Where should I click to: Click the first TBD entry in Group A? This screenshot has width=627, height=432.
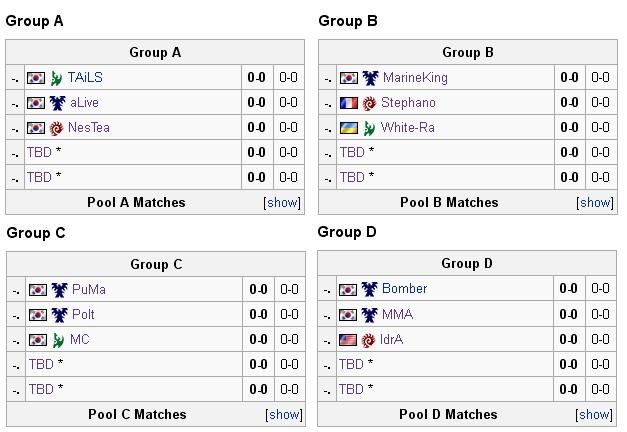point(39,153)
